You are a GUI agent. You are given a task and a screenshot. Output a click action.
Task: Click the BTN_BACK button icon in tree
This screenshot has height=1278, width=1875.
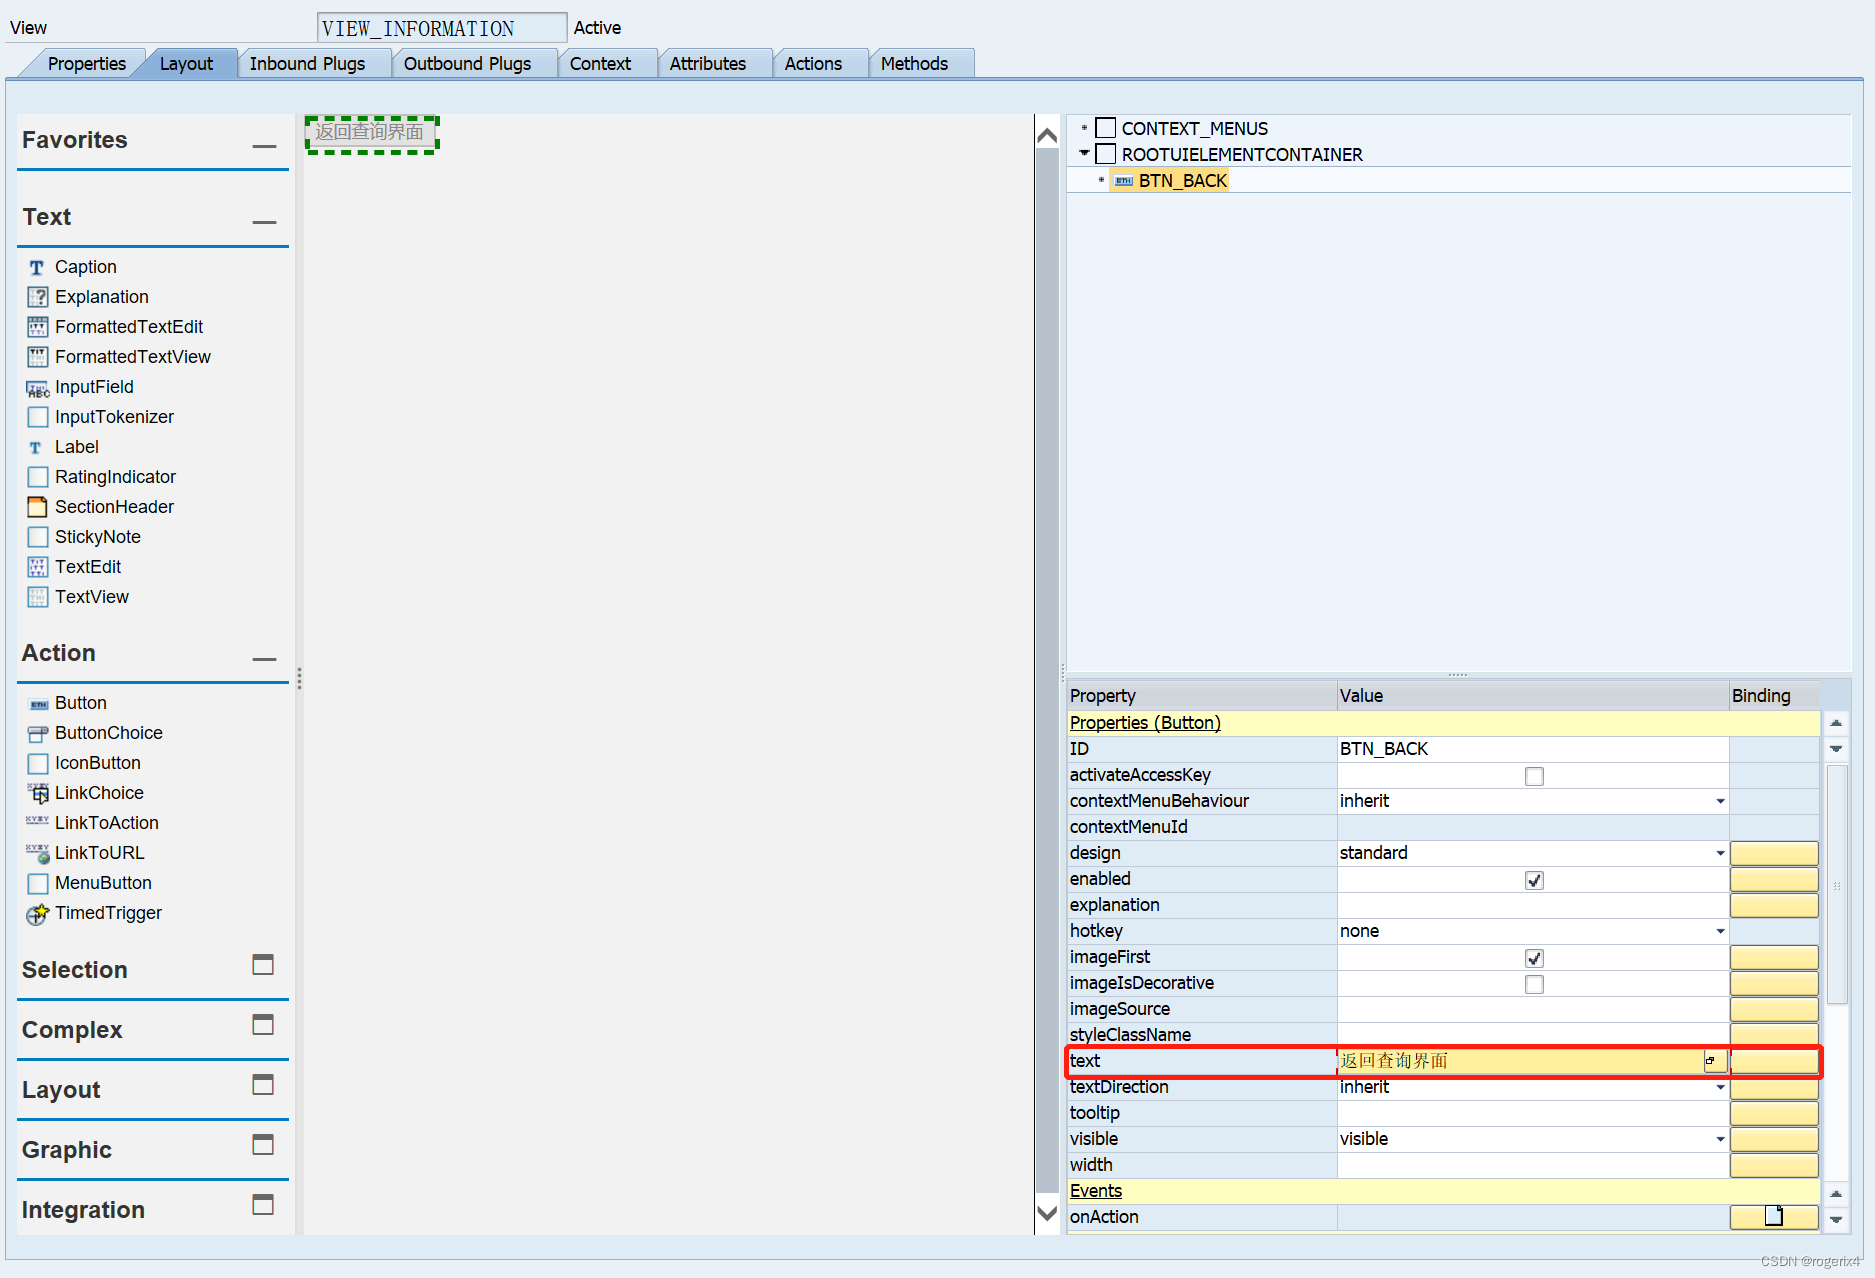[x=1124, y=181]
